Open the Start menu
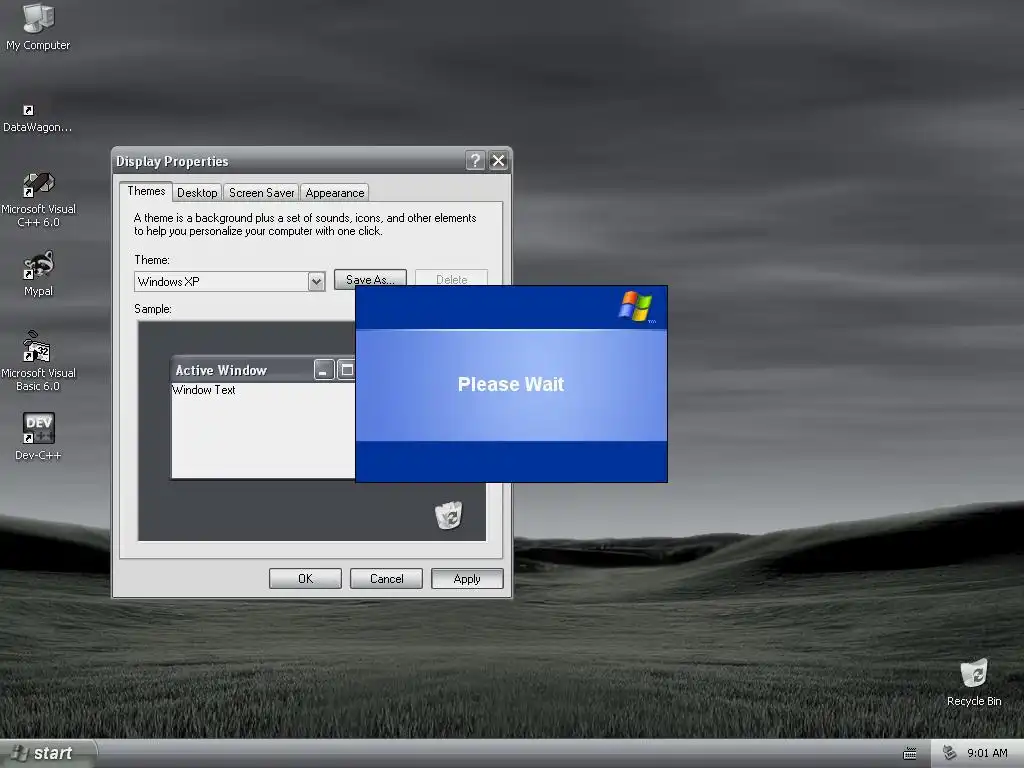The width and height of the screenshot is (1024, 768). point(46,753)
